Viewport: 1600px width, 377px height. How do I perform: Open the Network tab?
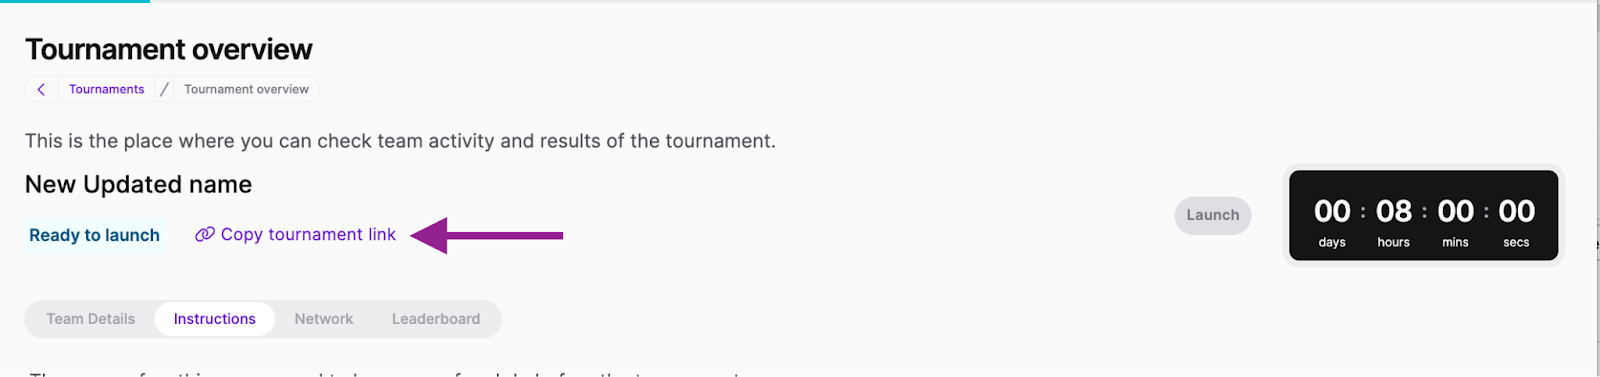(x=324, y=319)
